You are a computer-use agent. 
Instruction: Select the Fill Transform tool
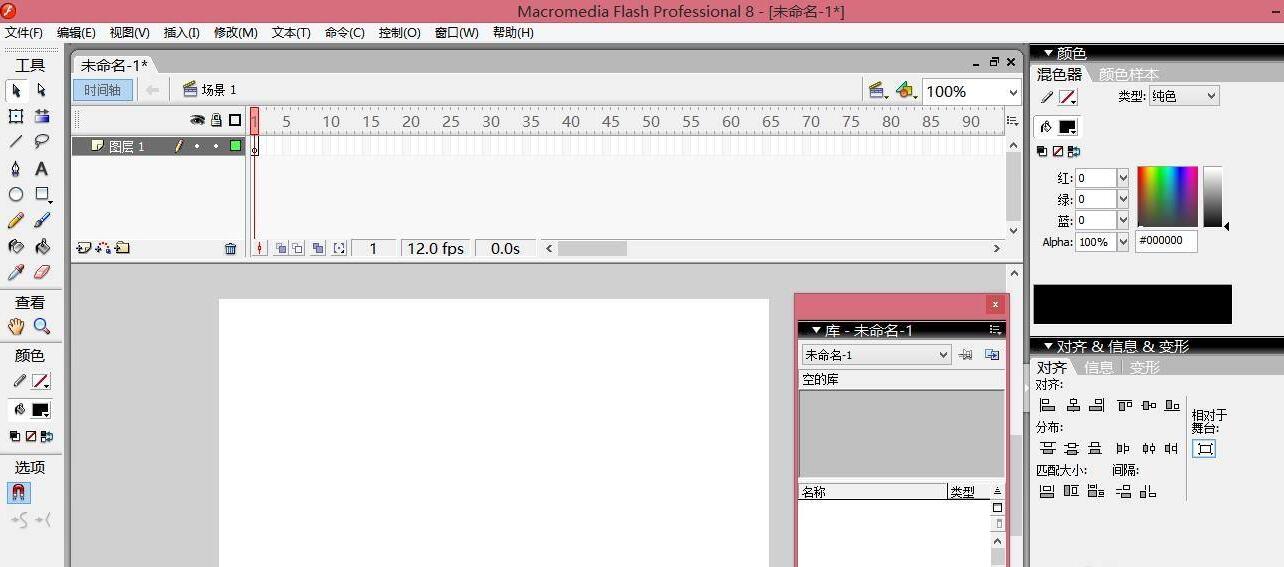(x=42, y=116)
